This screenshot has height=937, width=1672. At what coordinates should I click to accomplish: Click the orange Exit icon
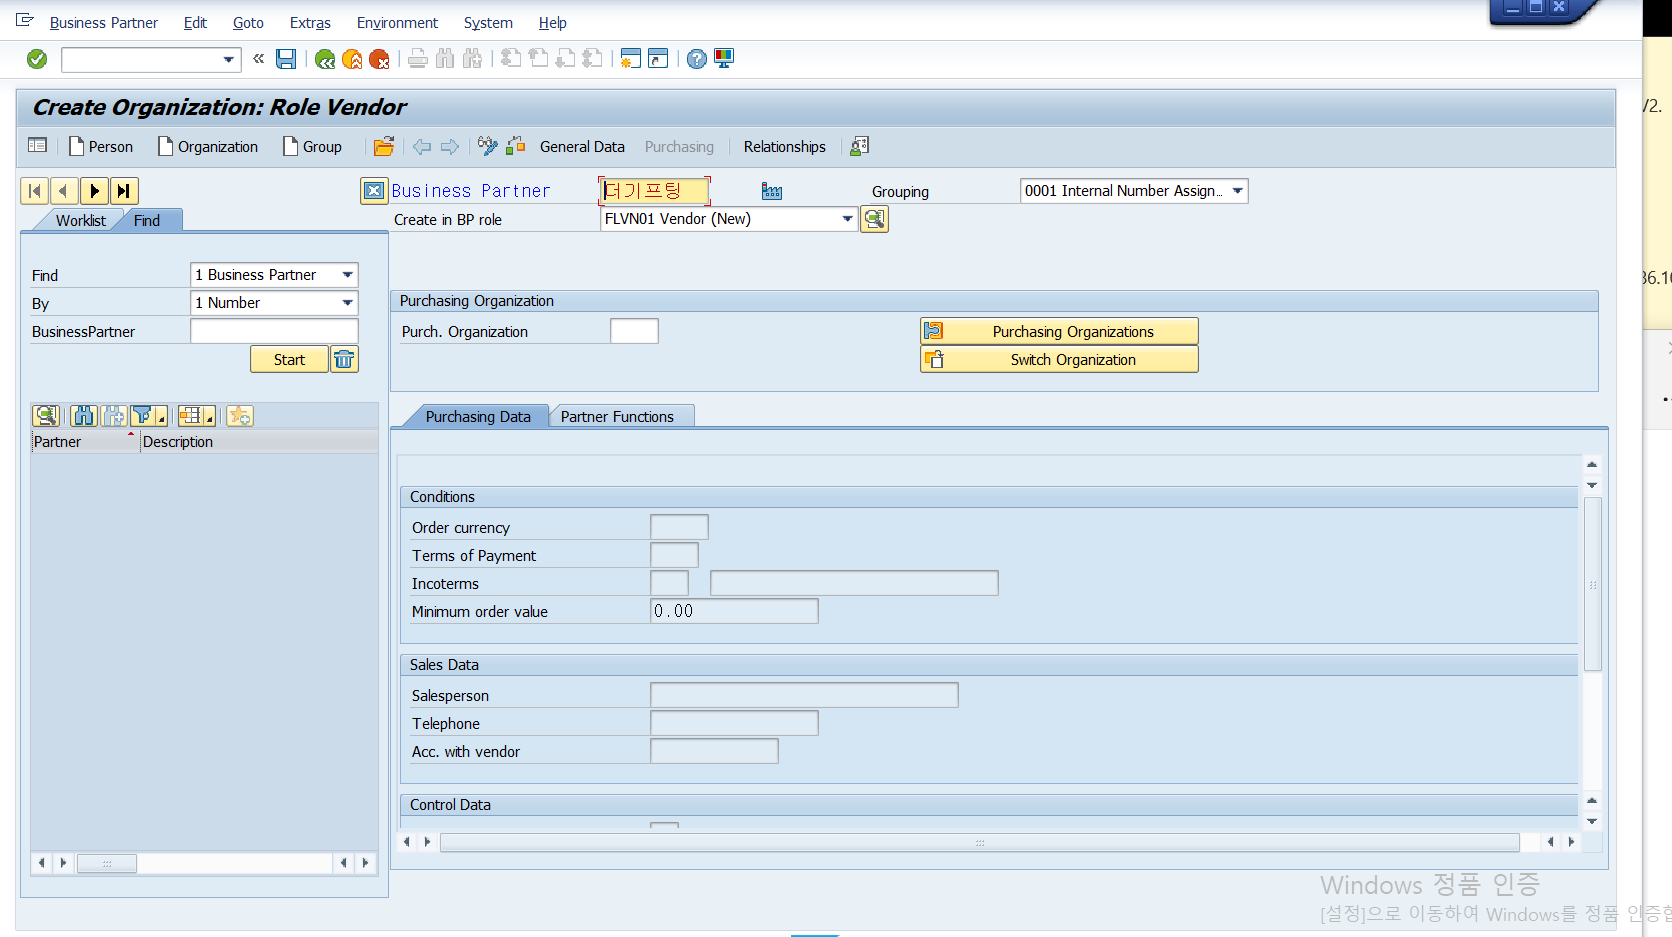352,59
